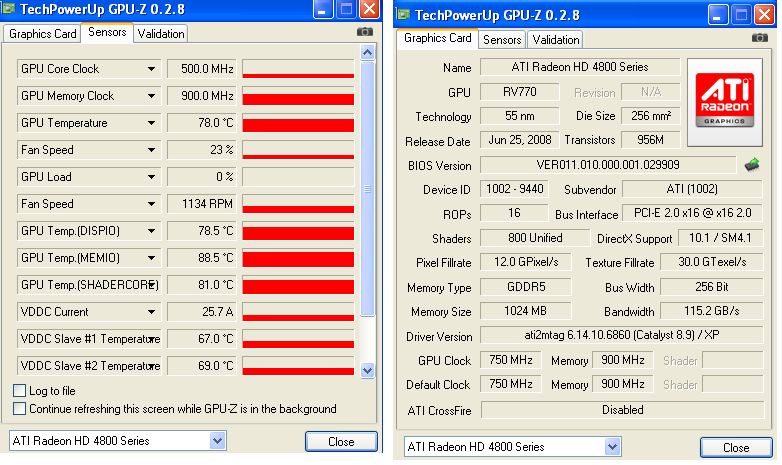This screenshot has height=465, width=782.
Task: Open the GPU Temperature sensor dropdown
Action: tap(151, 123)
